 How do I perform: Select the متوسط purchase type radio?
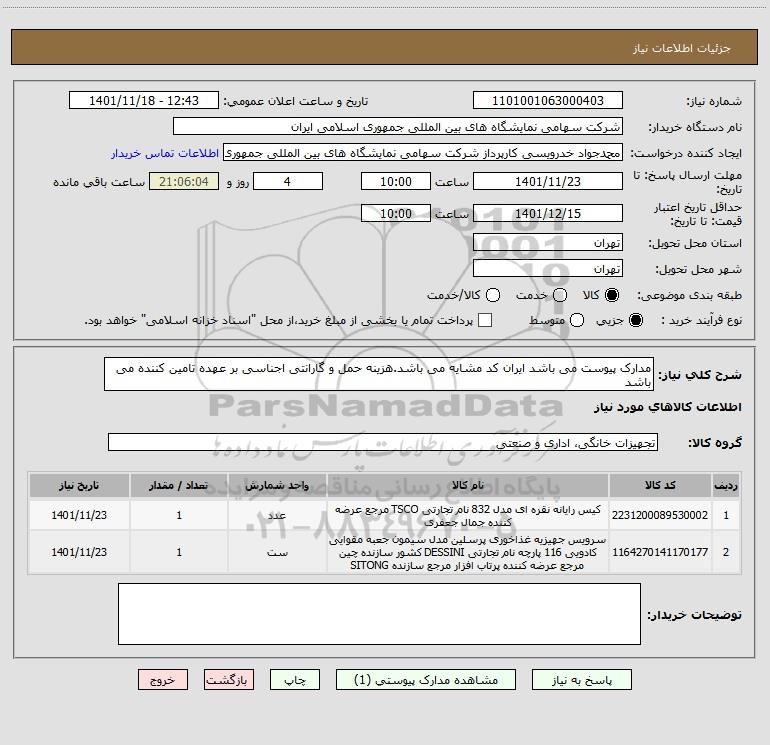(577, 320)
